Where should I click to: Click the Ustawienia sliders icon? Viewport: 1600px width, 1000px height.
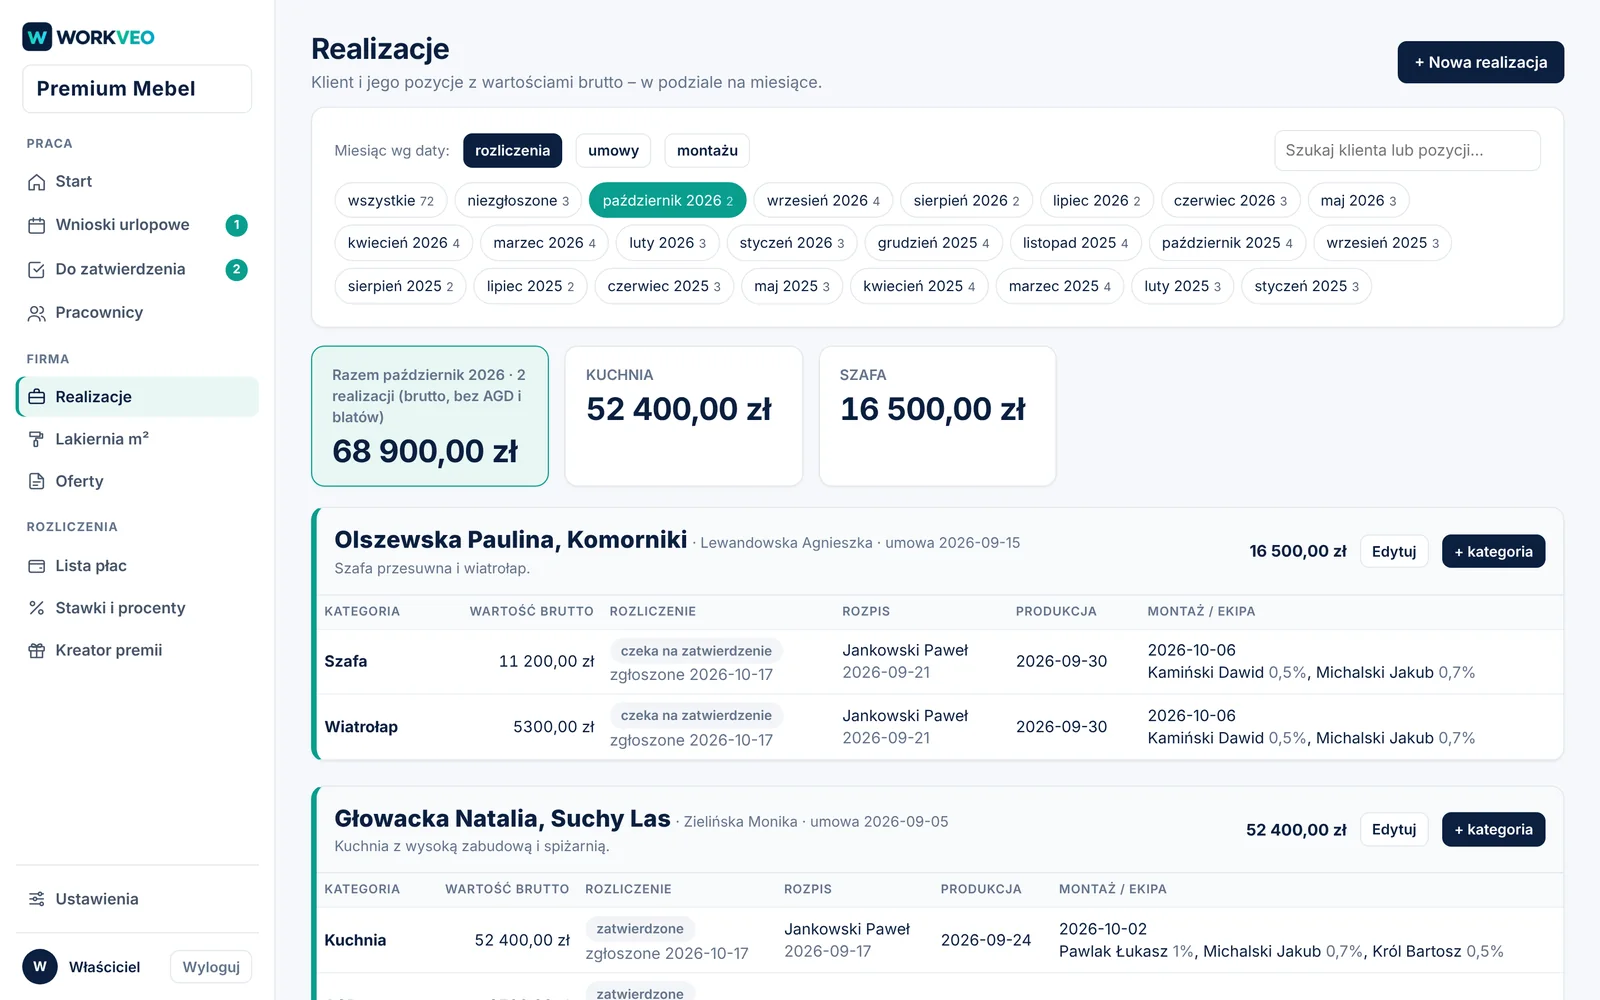(37, 899)
